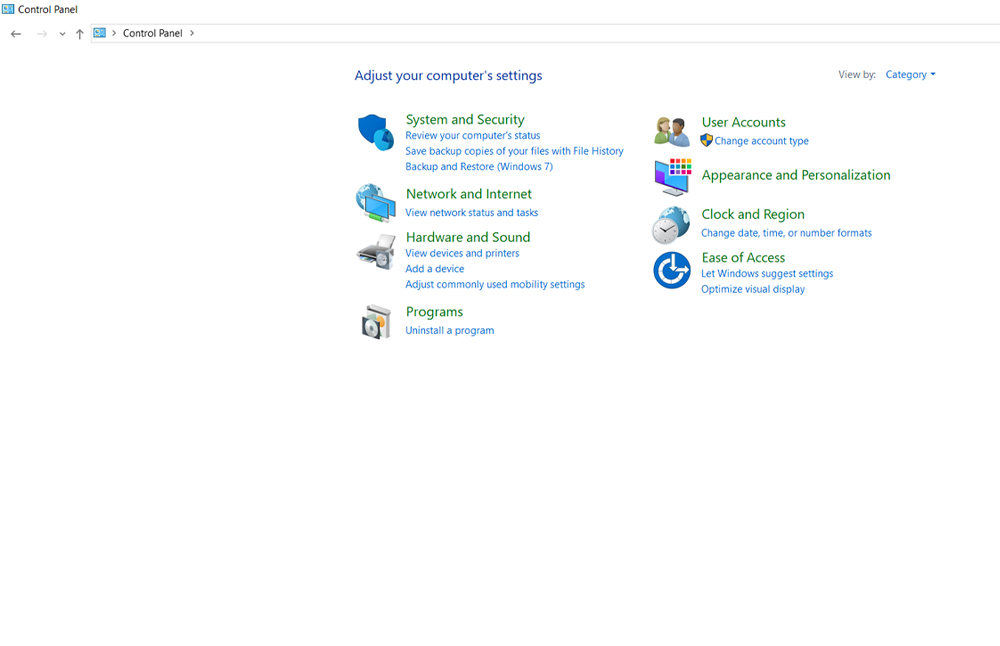Click the Appearance and Personalization monitor icon
This screenshot has height=646, width=1000.
tap(672, 176)
